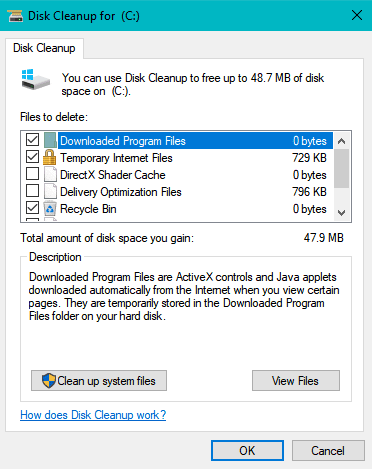This screenshot has height=469, width=372.
Task: Click the Downloaded Program Files folder icon
Action: click(50, 140)
